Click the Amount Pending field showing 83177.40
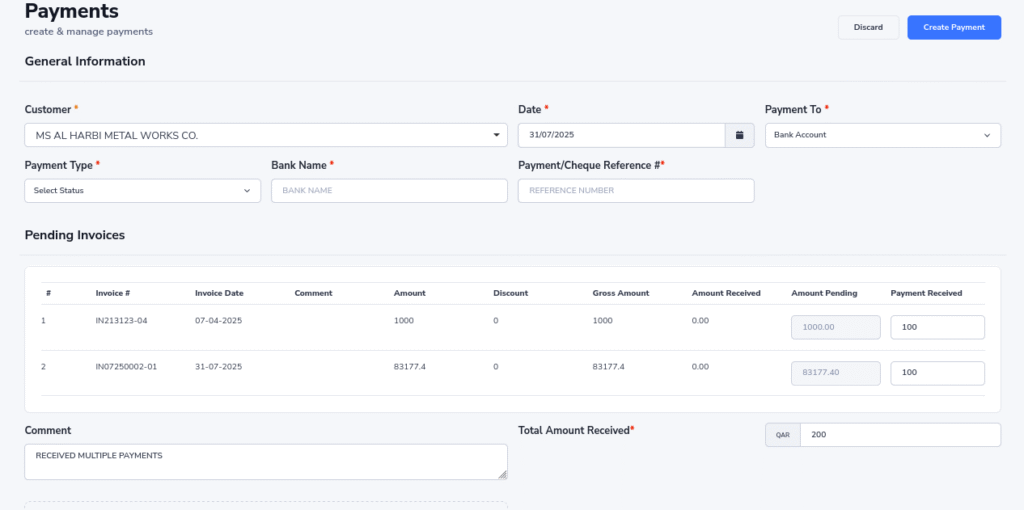This screenshot has width=1024, height=510. point(835,373)
